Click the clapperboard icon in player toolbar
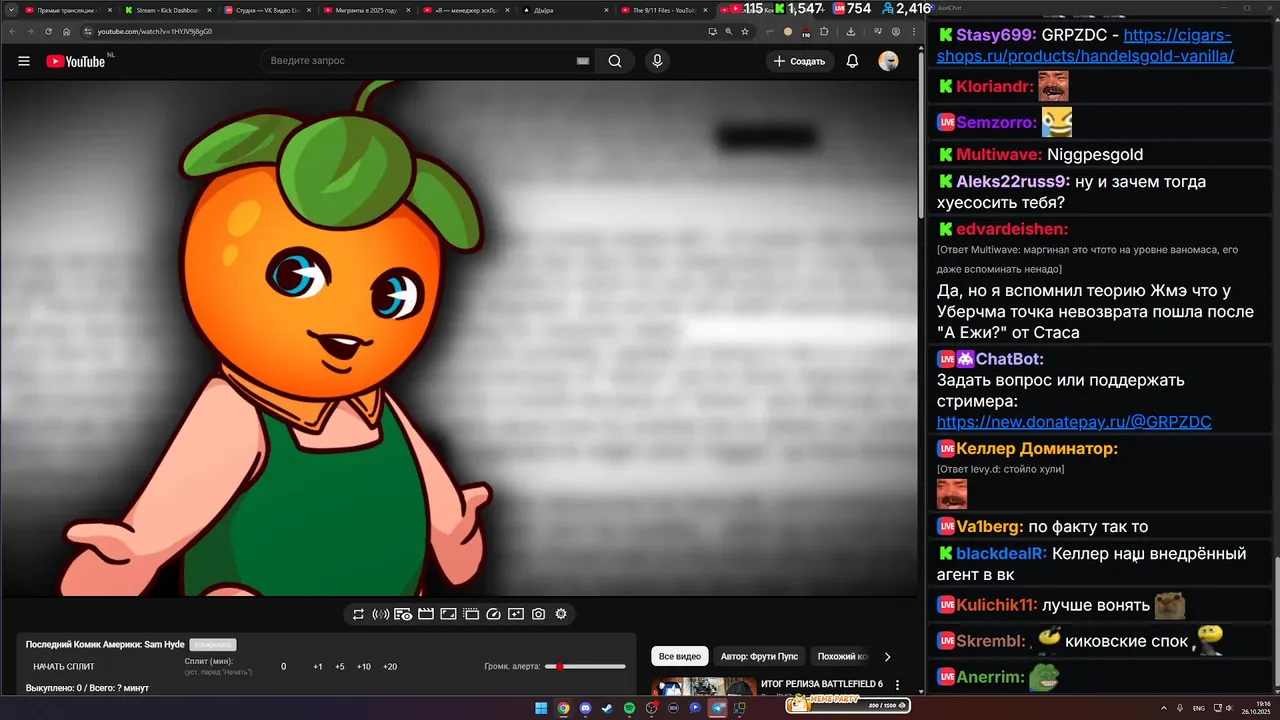Viewport: 1280px width, 720px height. (425, 614)
